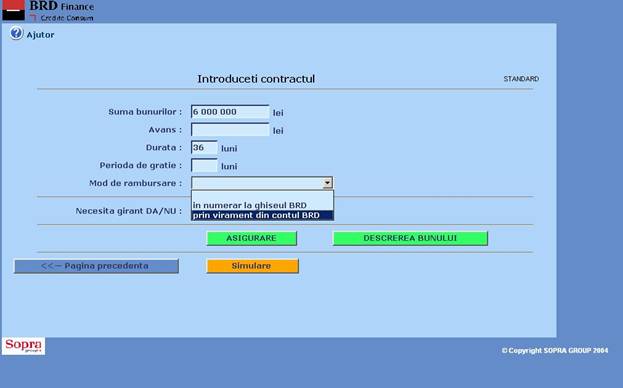Click the Mod de rambursare dropdown arrow
The height and width of the screenshot is (388, 623).
[x=327, y=183]
